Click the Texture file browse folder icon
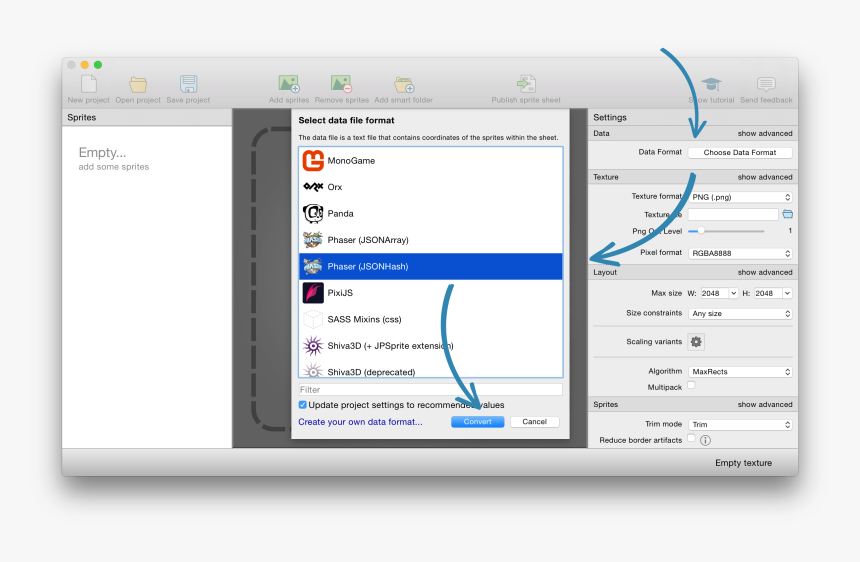 pos(788,214)
